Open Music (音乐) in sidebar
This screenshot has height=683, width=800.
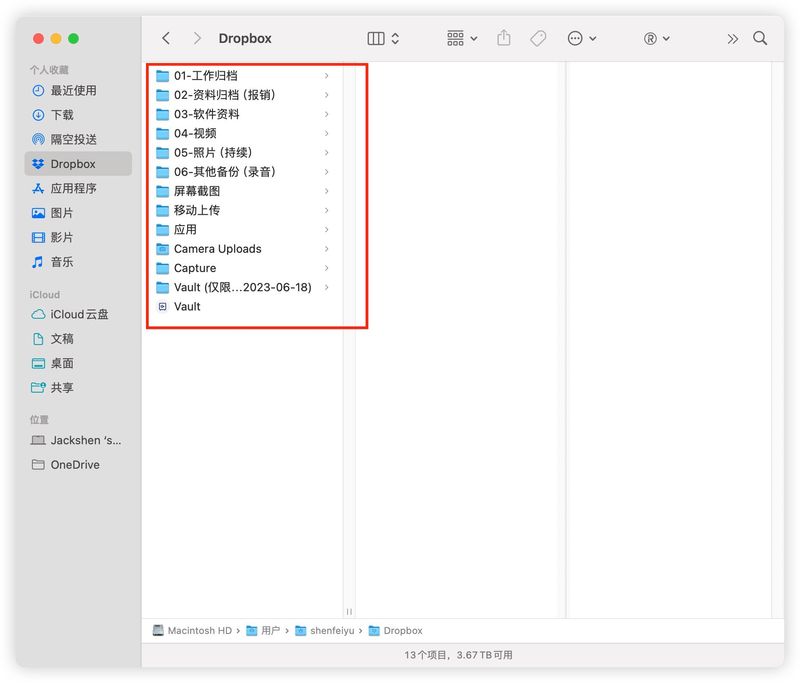[78, 262]
